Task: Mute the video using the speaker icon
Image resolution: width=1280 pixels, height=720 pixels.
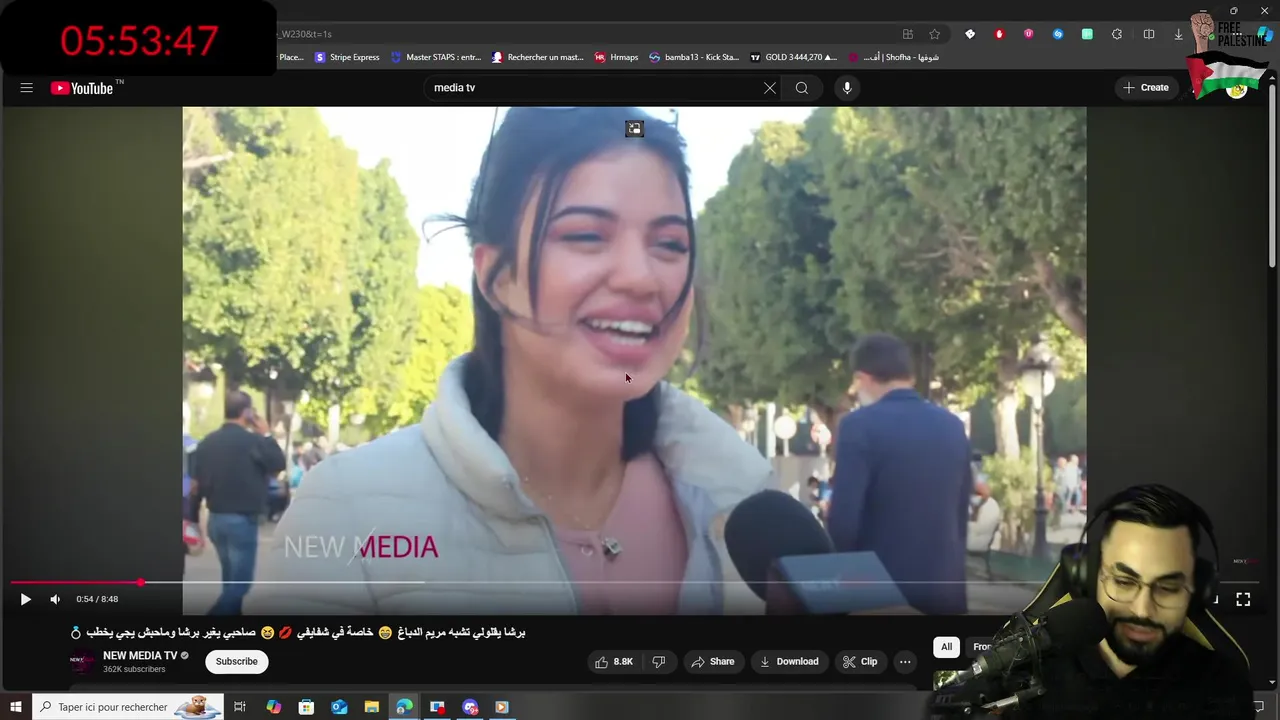Action: [x=55, y=599]
